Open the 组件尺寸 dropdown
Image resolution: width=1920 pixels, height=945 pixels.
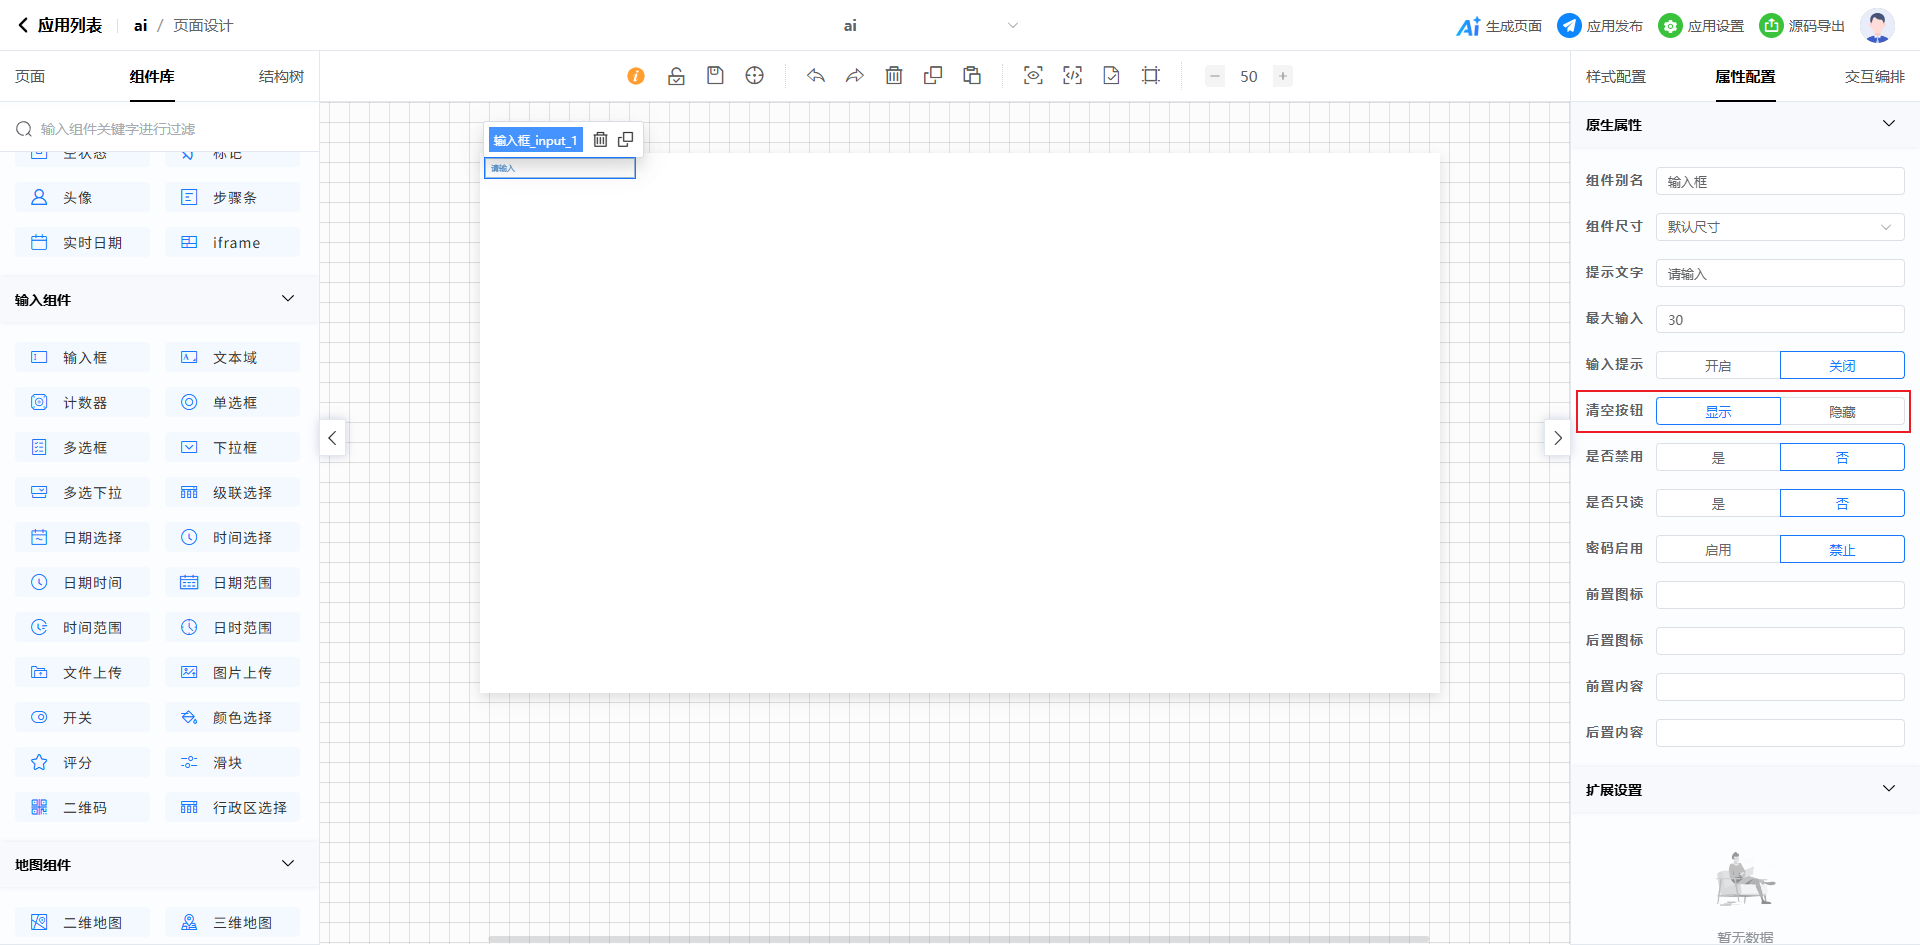click(1780, 227)
